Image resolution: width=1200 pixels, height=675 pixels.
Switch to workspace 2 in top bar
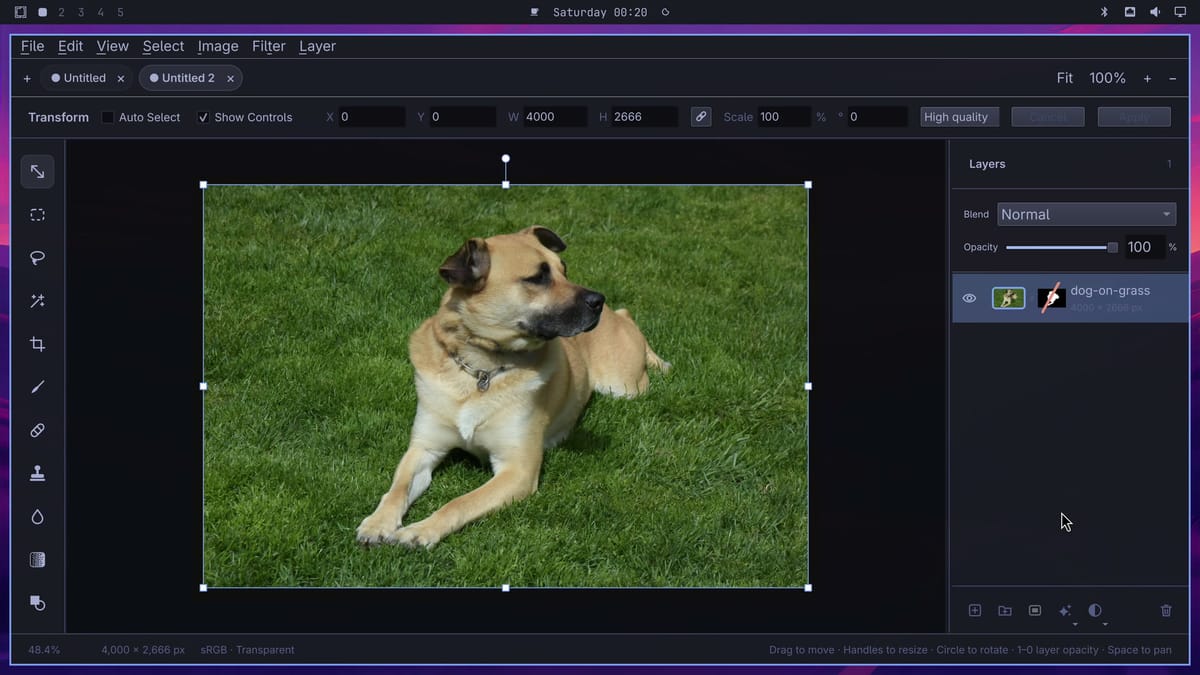click(x=61, y=12)
